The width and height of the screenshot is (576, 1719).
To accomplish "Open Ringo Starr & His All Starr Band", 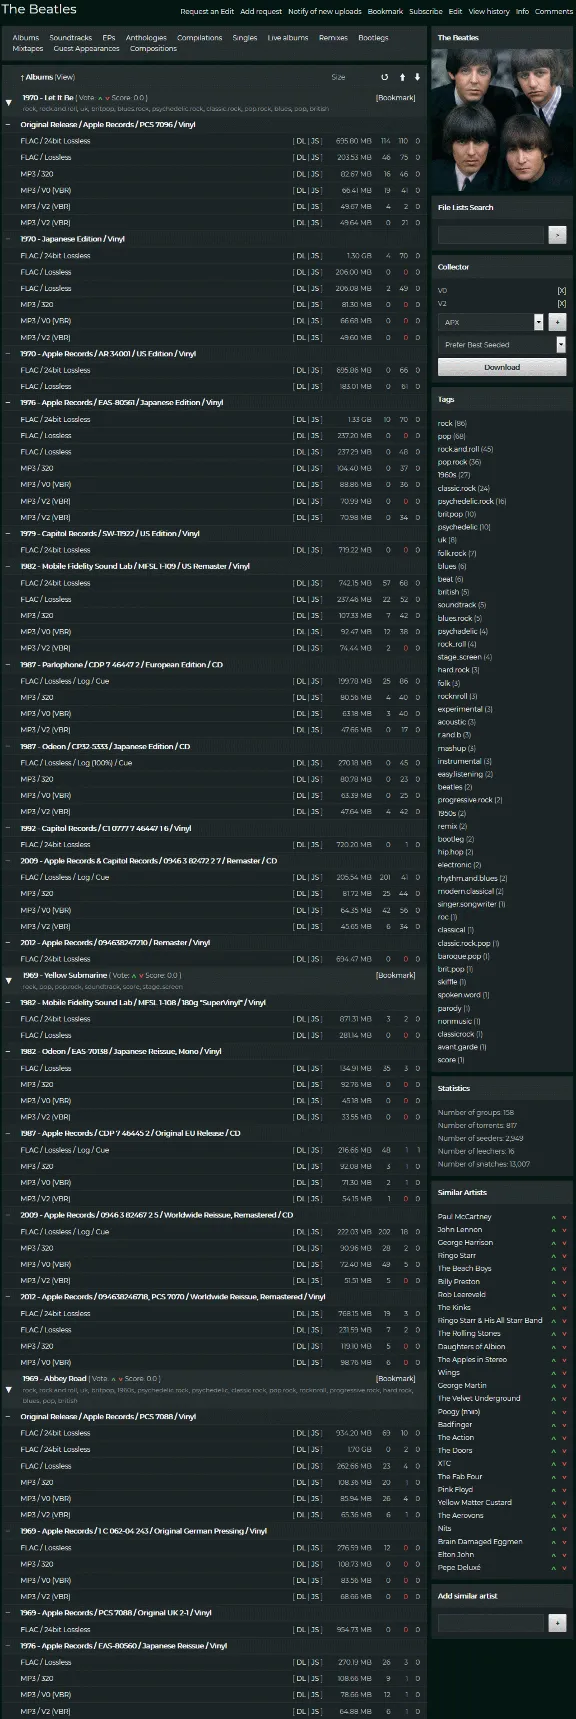I will (490, 1321).
